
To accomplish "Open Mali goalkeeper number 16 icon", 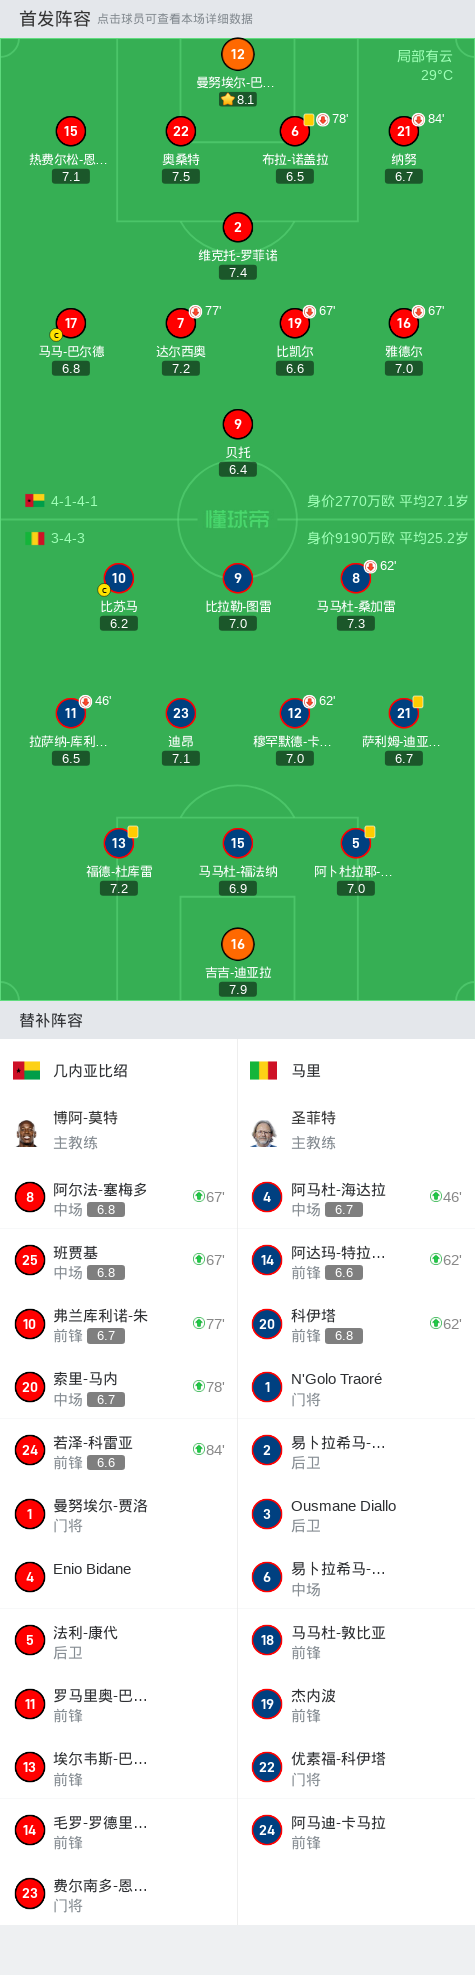I will click(237, 944).
